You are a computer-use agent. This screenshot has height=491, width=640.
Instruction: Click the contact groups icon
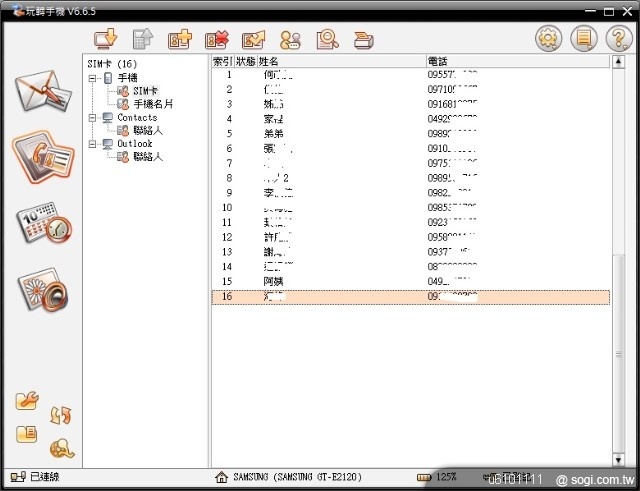290,40
